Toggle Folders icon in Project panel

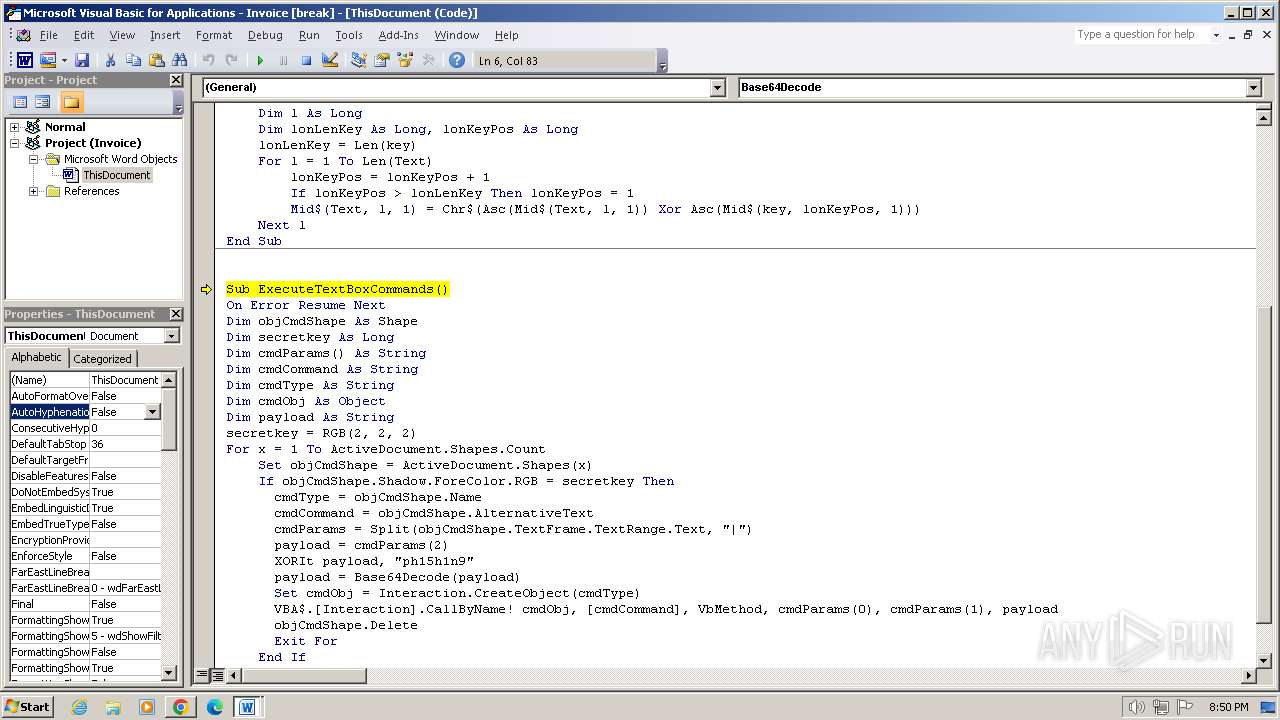71,102
